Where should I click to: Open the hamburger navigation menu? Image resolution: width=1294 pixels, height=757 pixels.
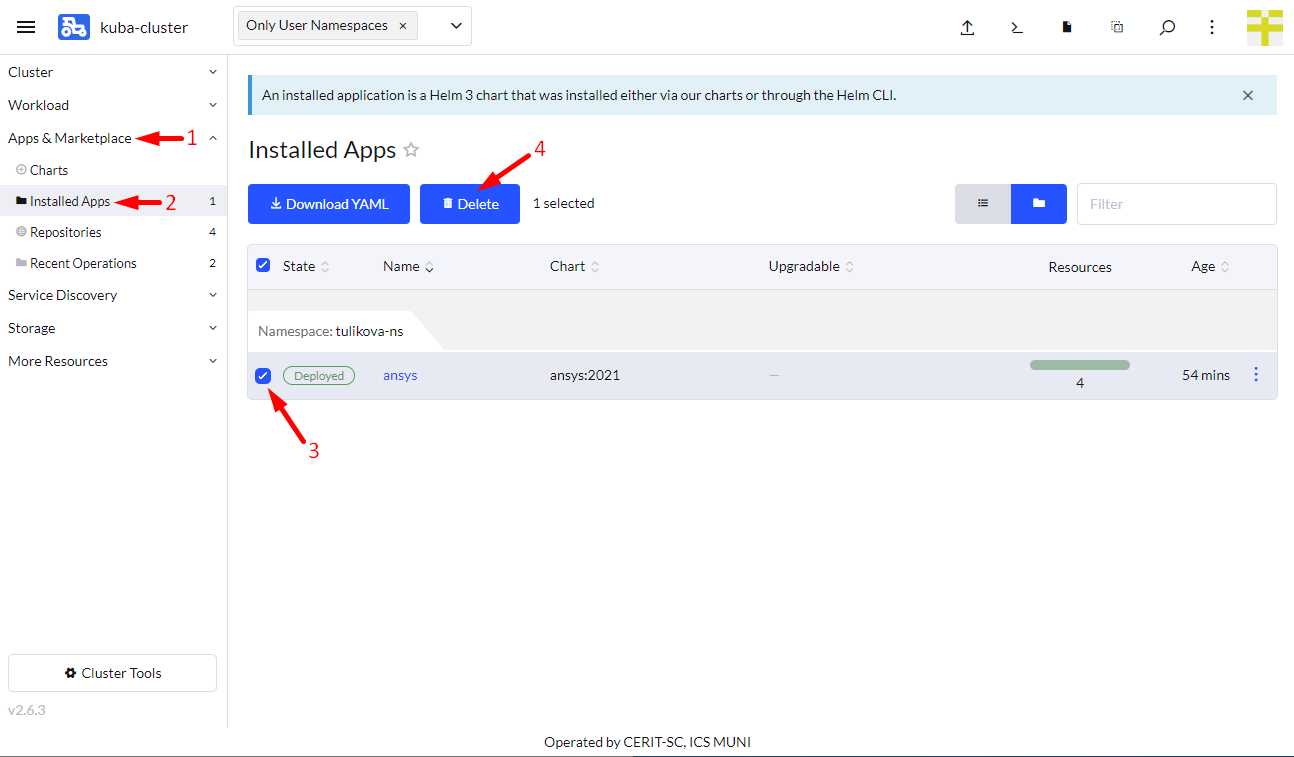26,27
